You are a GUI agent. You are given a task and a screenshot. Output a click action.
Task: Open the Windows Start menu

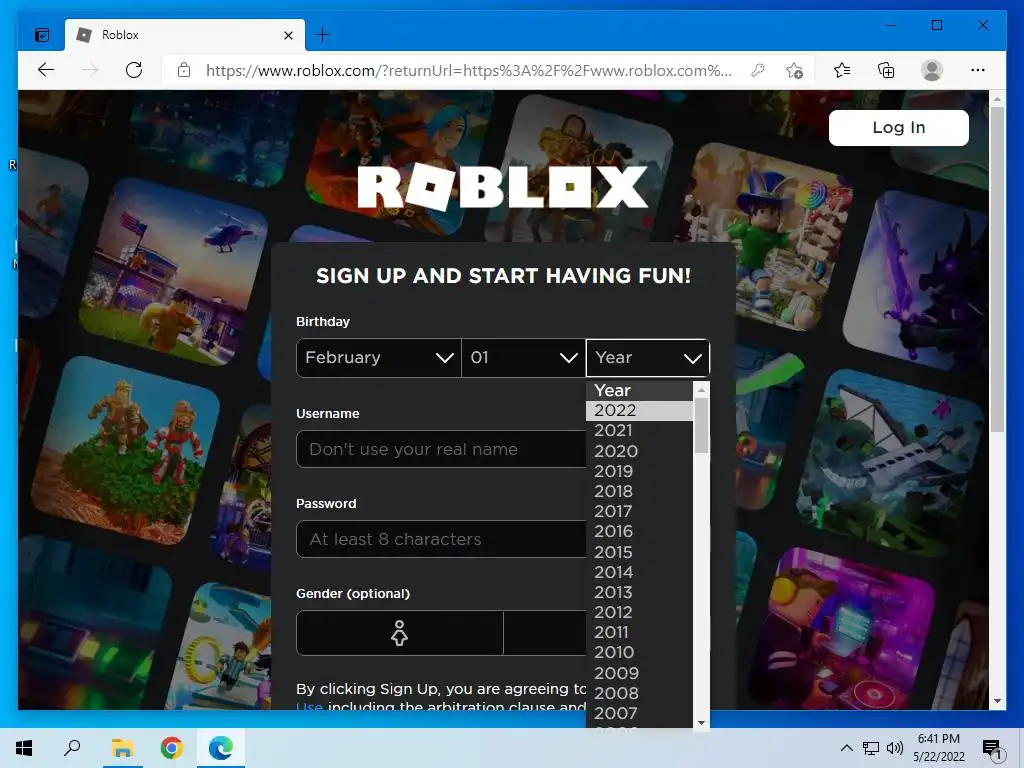coord(24,748)
